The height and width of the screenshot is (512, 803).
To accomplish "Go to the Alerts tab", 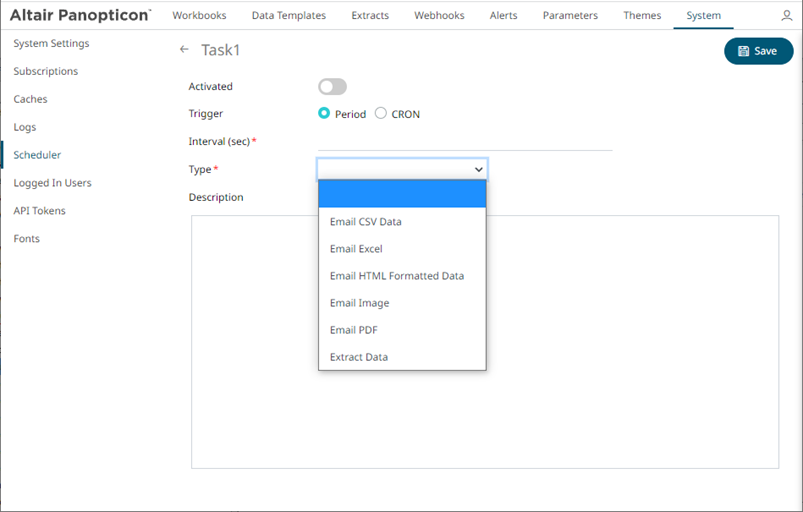I will pyautogui.click(x=504, y=16).
